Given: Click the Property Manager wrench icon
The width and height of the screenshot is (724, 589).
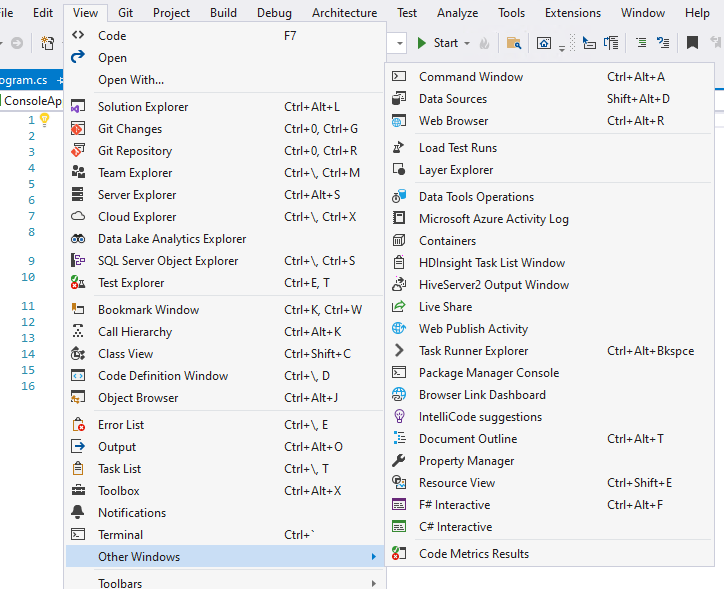Looking at the screenshot, I should [399, 460].
